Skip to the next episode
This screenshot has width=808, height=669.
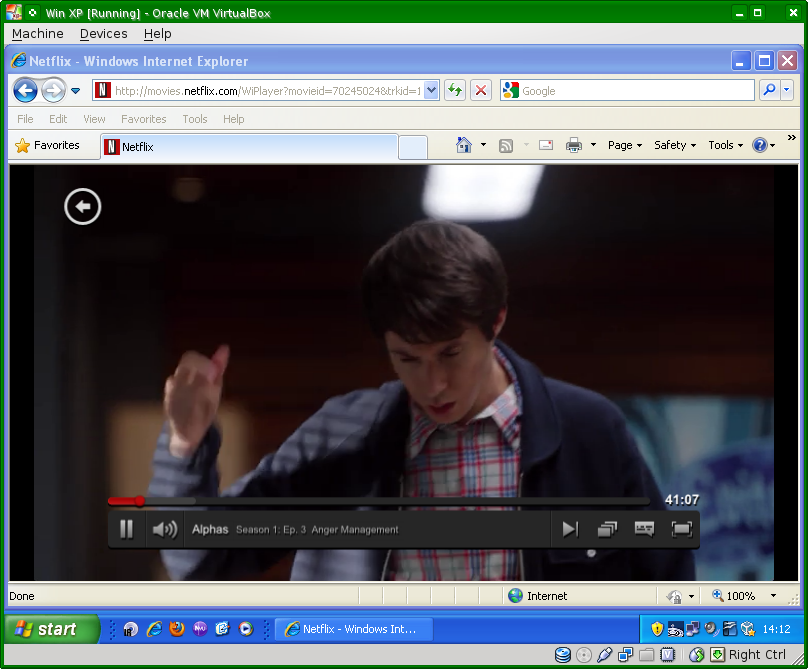tap(570, 529)
